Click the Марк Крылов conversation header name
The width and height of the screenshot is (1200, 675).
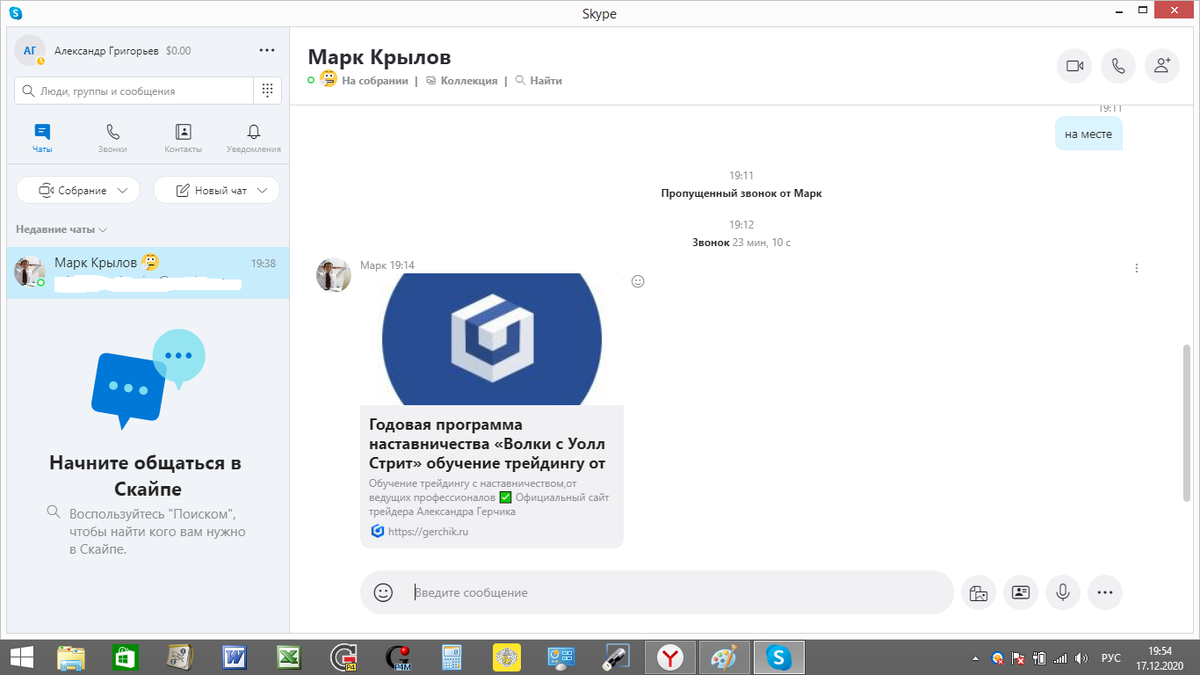click(x=379, y=57)
